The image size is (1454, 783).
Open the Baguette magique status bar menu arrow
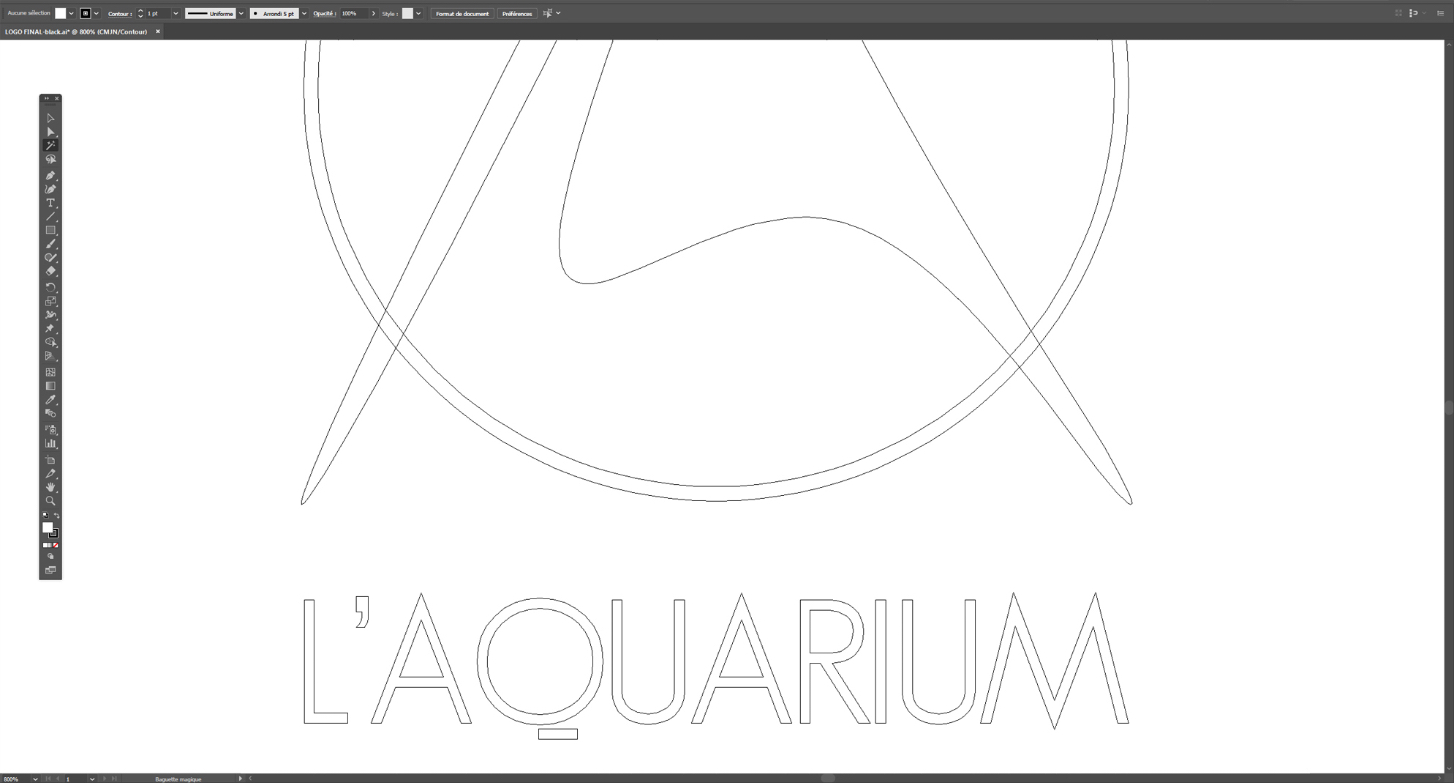240,778
